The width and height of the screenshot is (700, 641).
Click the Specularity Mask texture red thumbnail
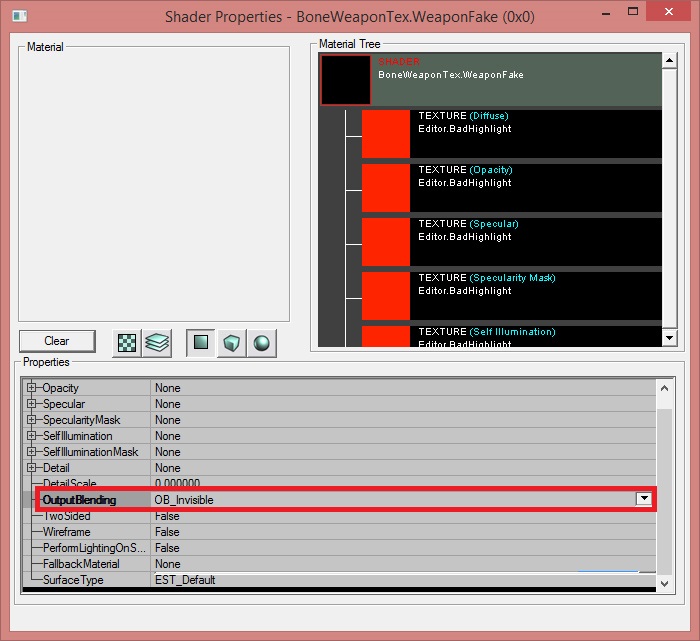[x=386, y=296]
